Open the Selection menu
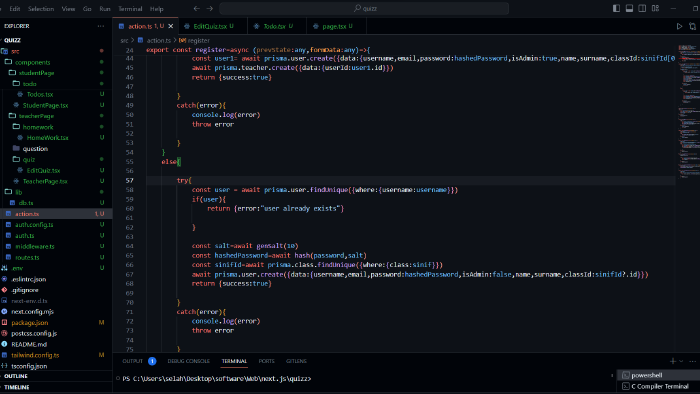700x394 pixels. 41,8
